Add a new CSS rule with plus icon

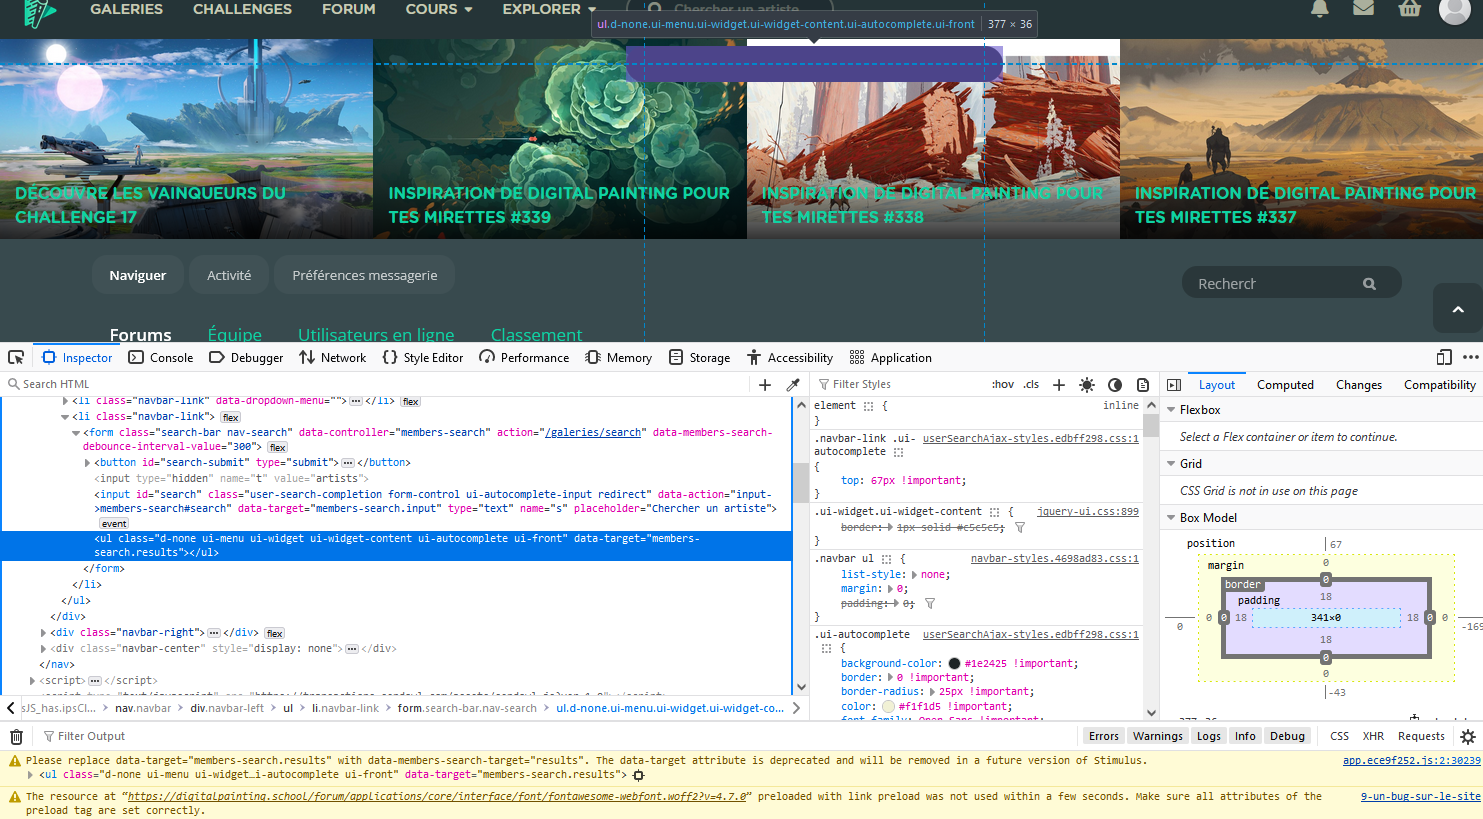(x=1059, y=383)
